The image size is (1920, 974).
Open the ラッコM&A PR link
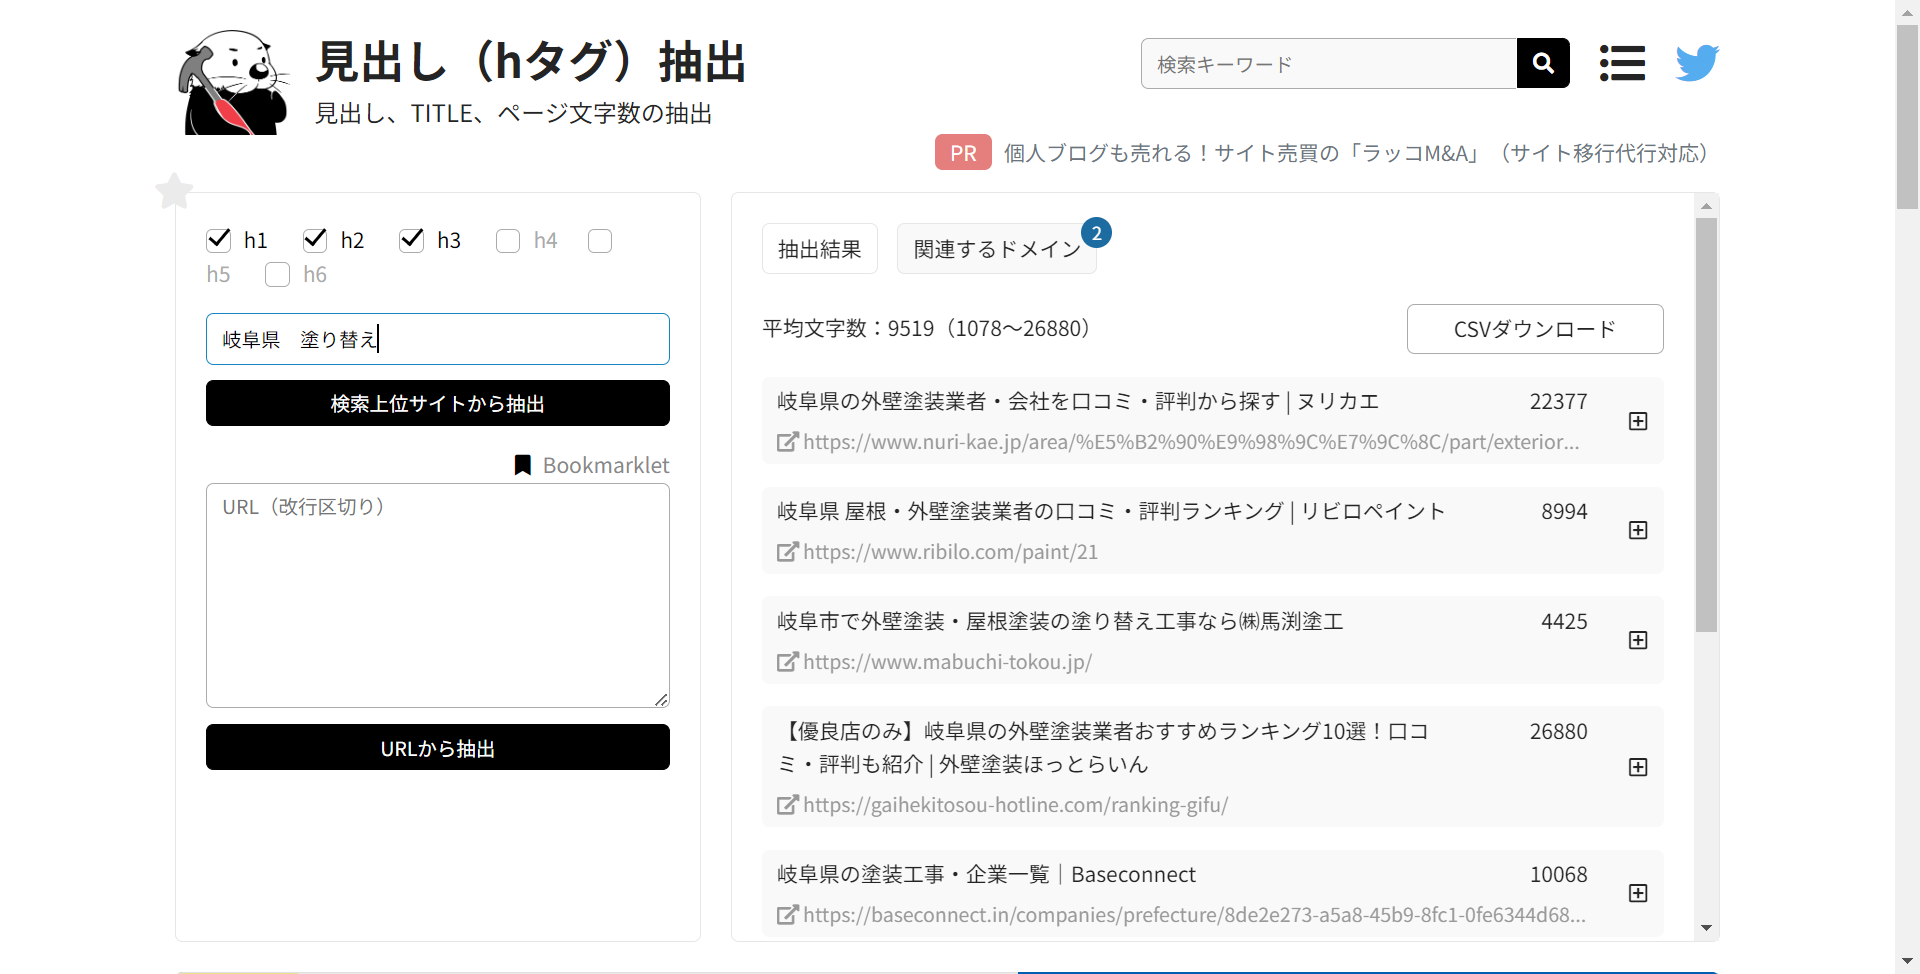(x=1355, y=153)
